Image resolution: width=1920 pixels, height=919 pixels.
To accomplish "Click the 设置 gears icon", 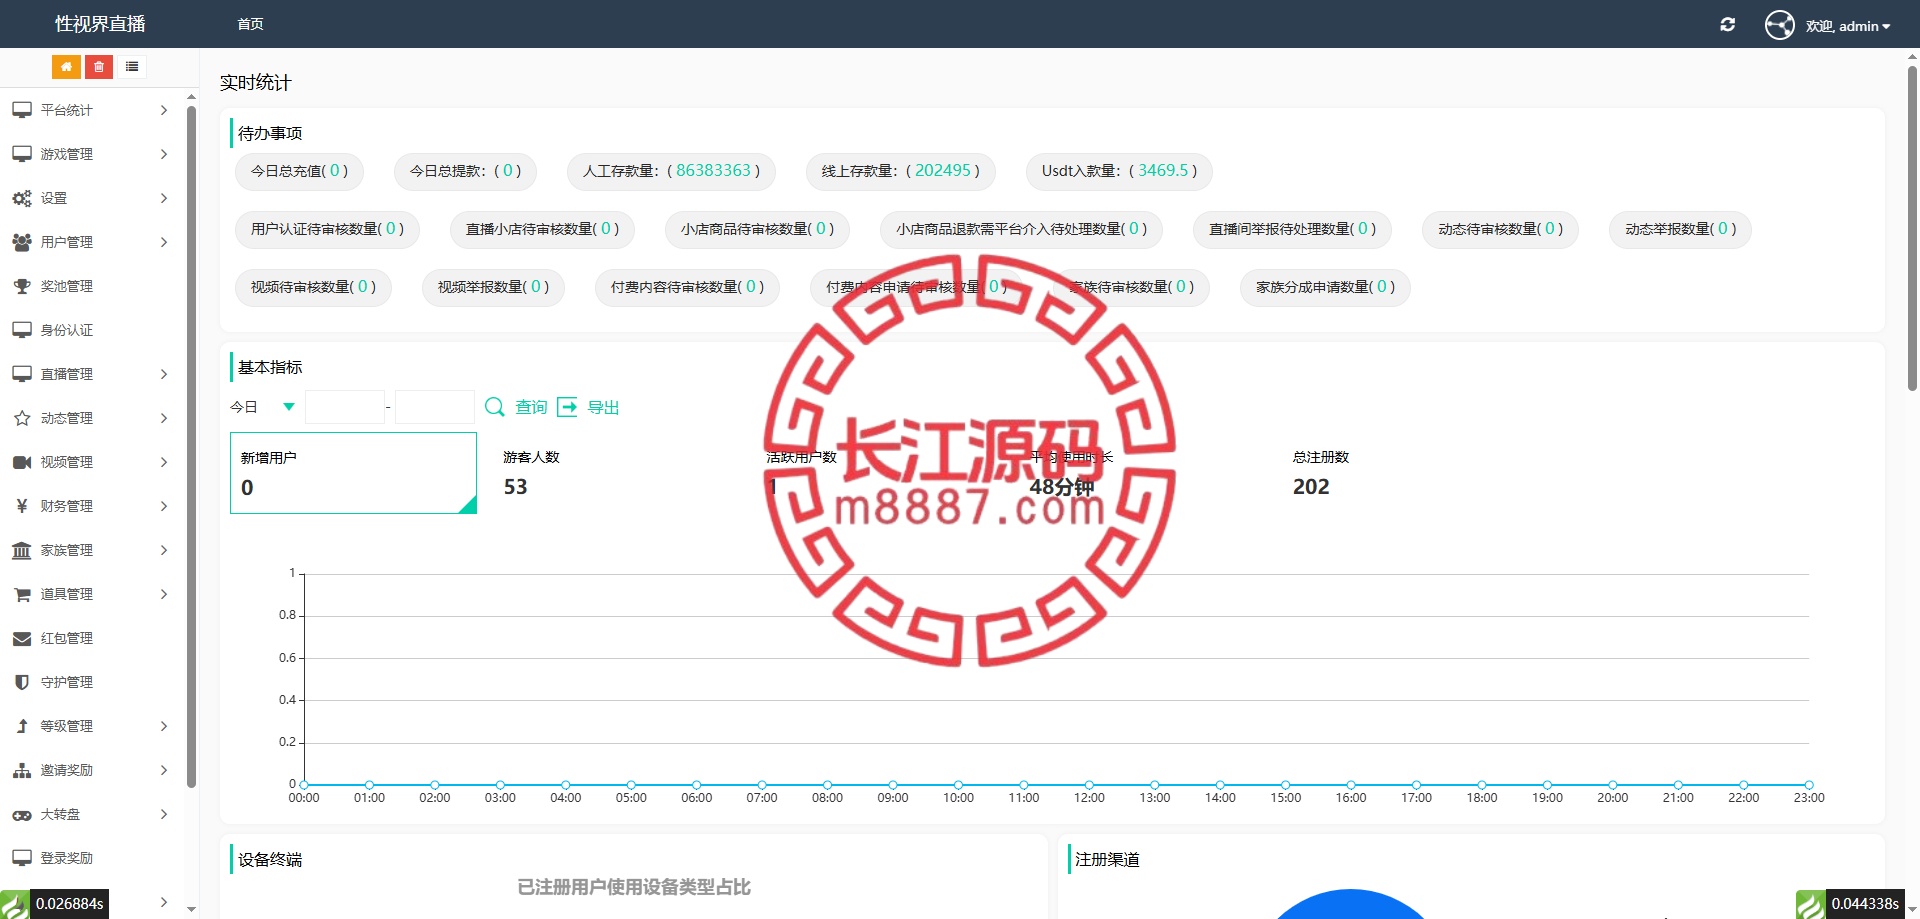I will pyautogui.click(x=22, y=198).
